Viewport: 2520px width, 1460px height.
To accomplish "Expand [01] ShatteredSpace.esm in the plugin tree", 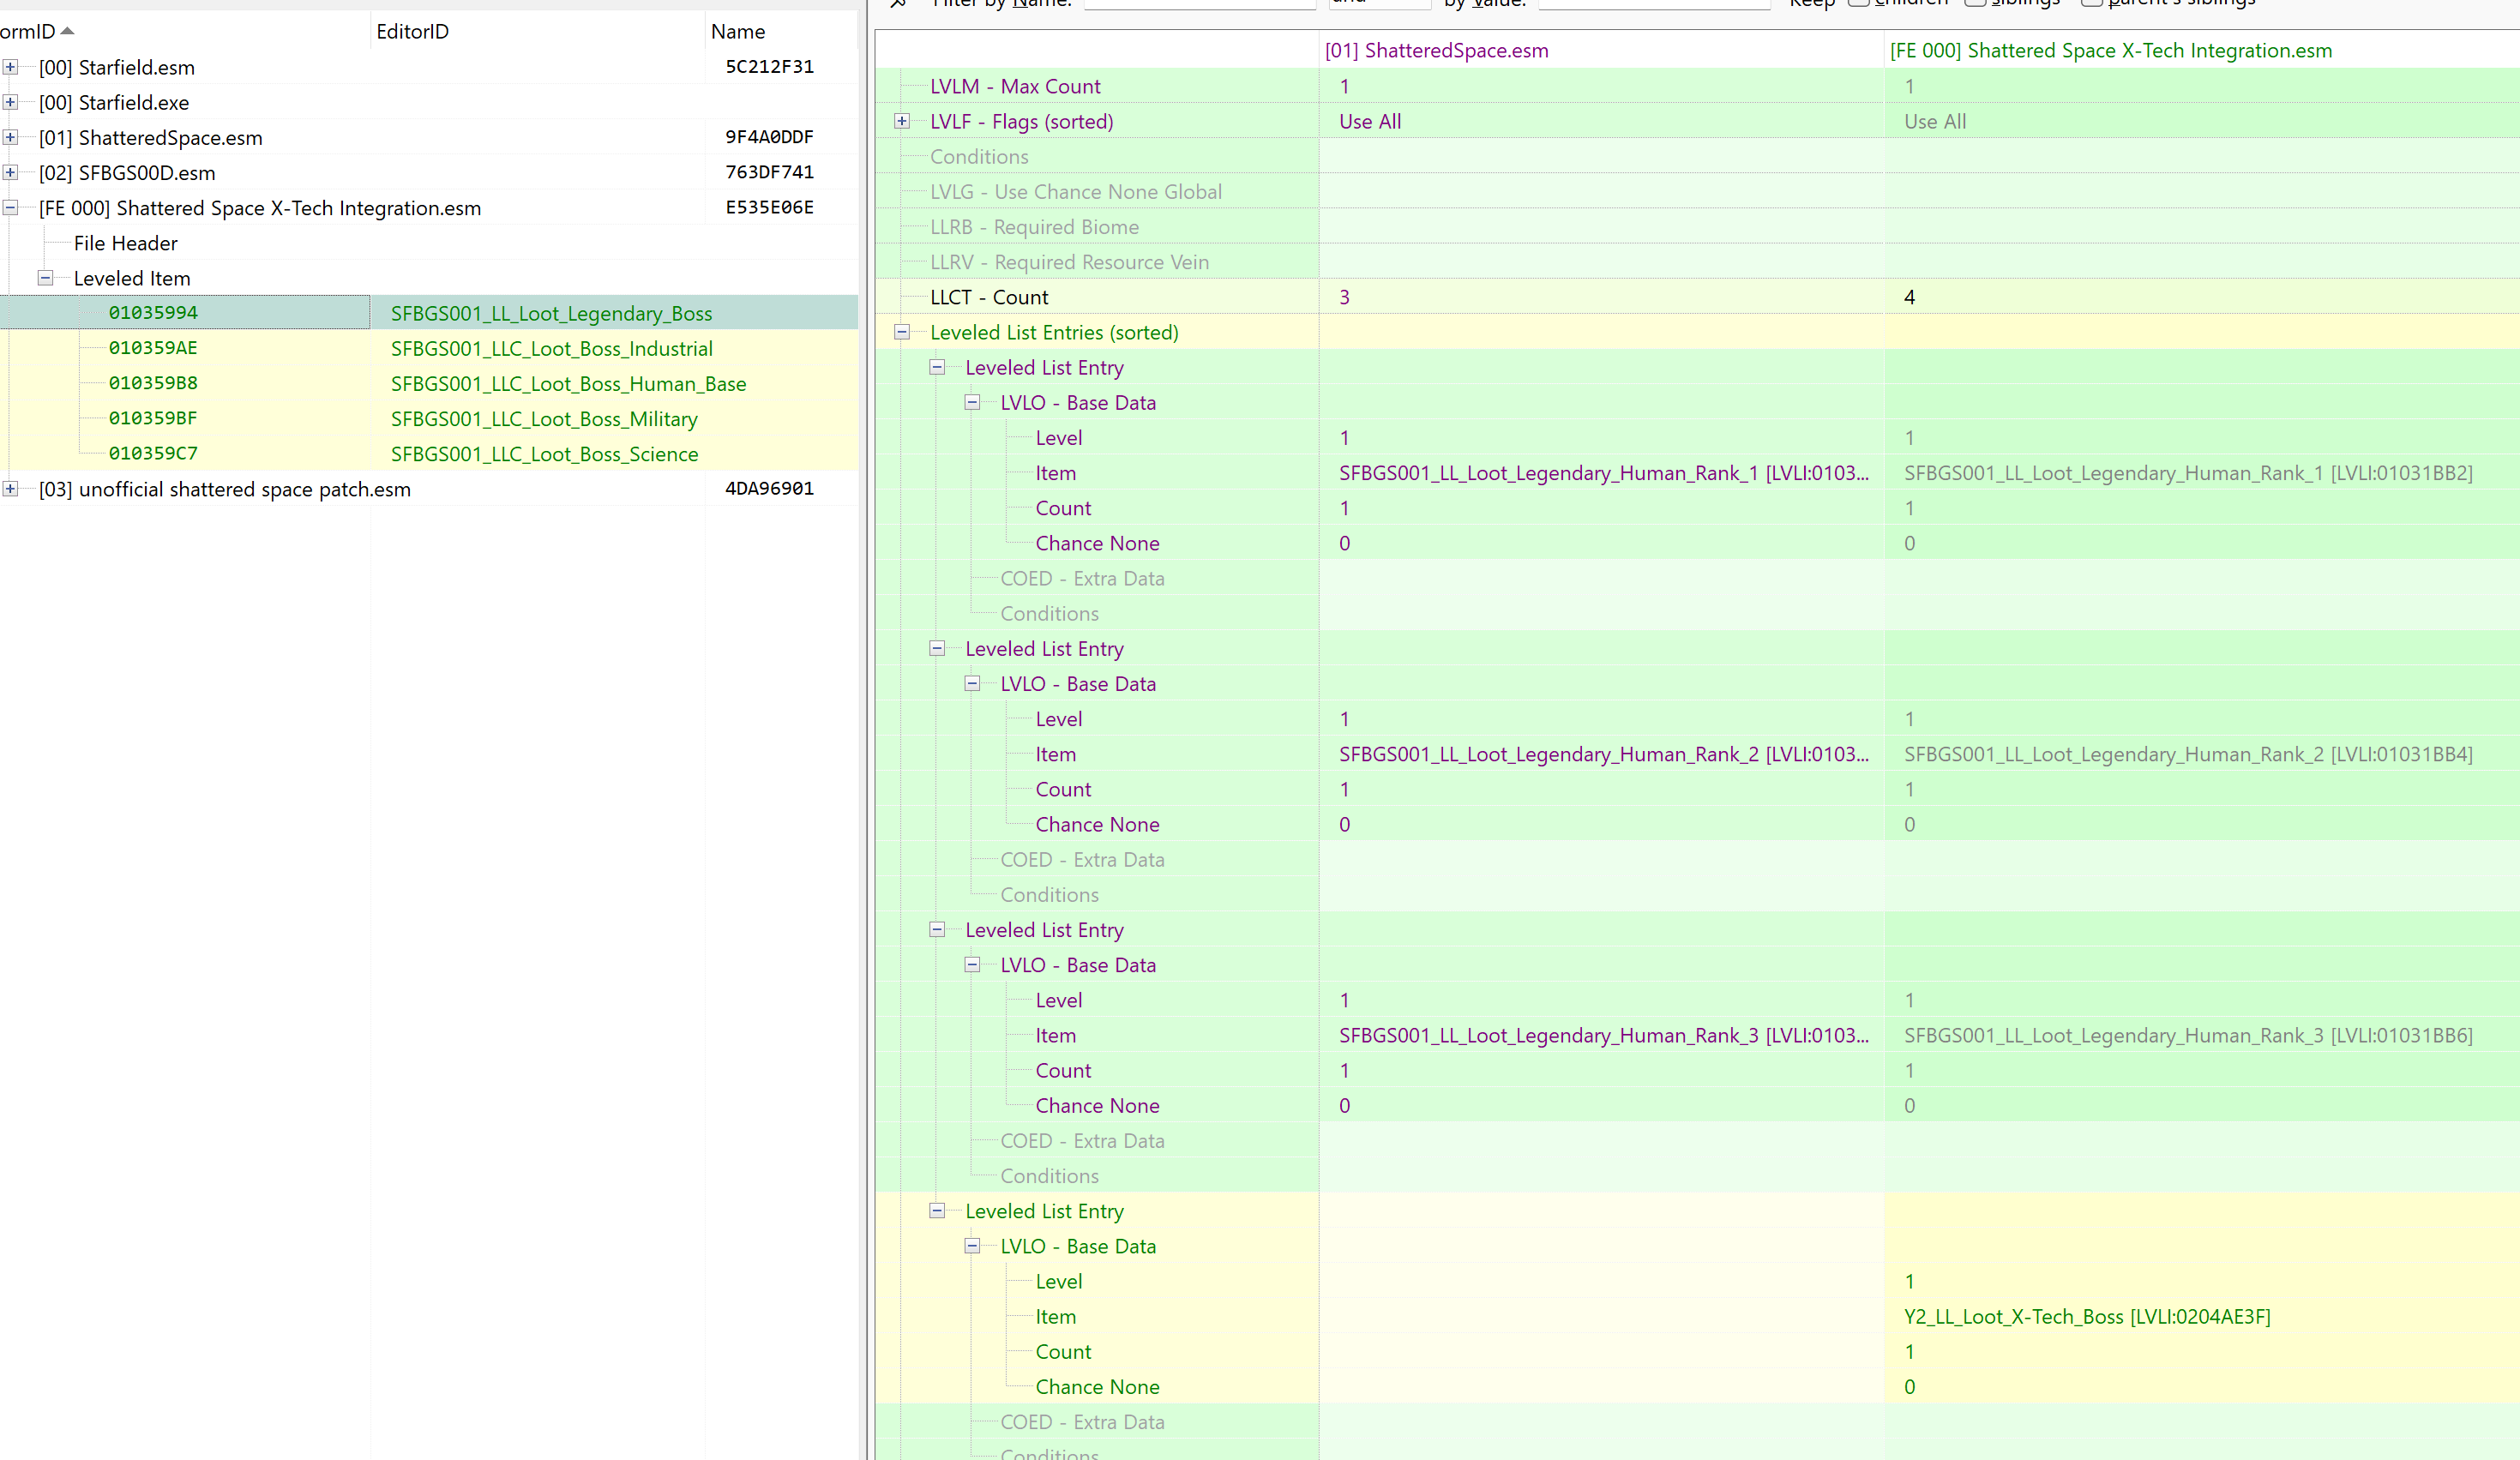I will click(10, 137).
